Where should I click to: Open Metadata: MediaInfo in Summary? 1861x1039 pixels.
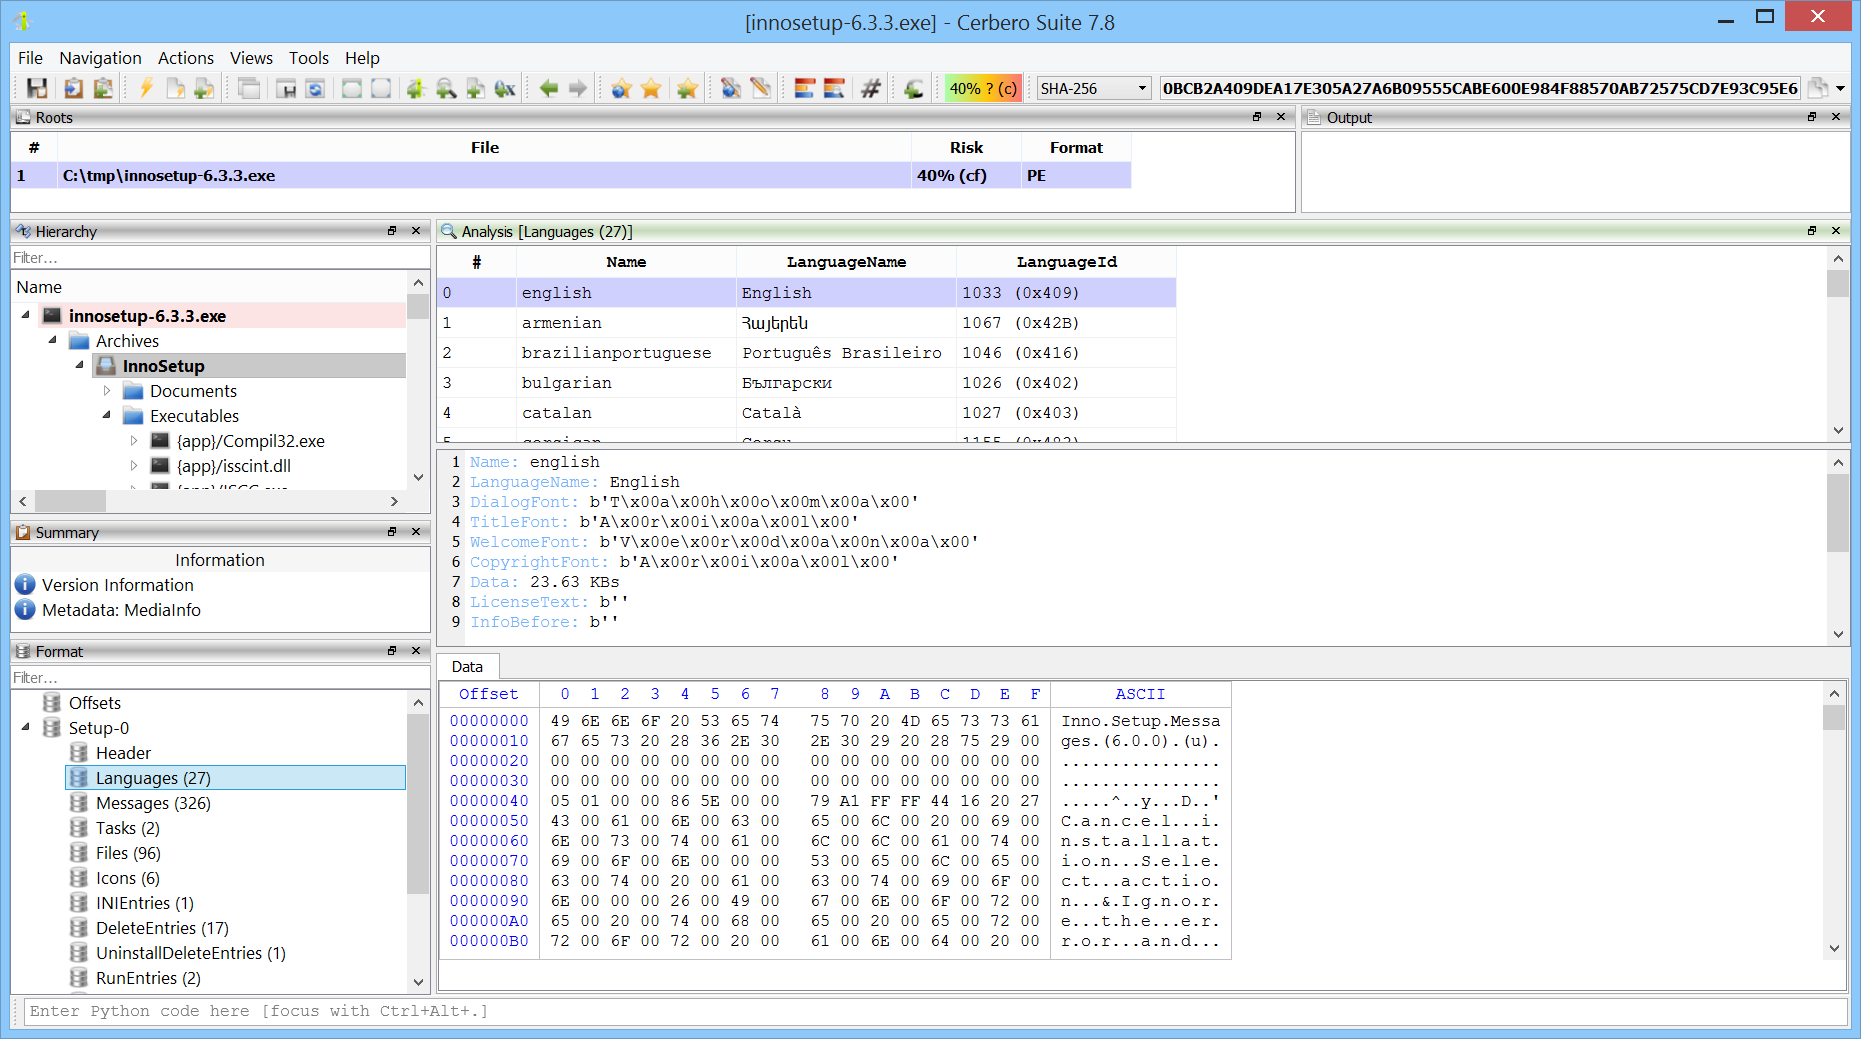coord(121,610)
